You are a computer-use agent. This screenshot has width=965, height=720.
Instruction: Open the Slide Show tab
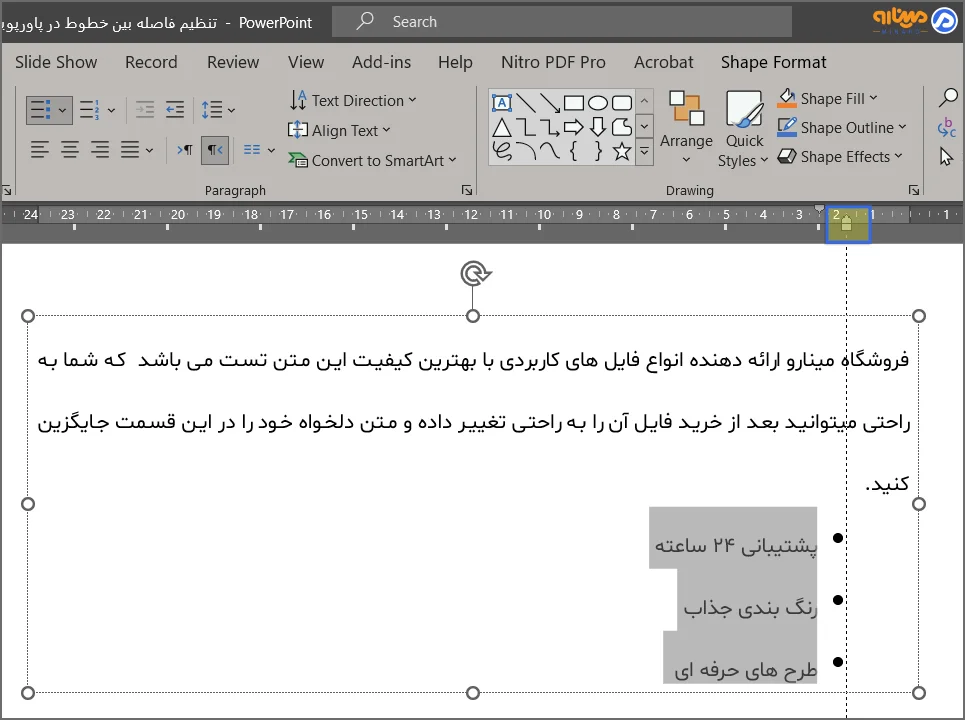(x=56, y=62)
